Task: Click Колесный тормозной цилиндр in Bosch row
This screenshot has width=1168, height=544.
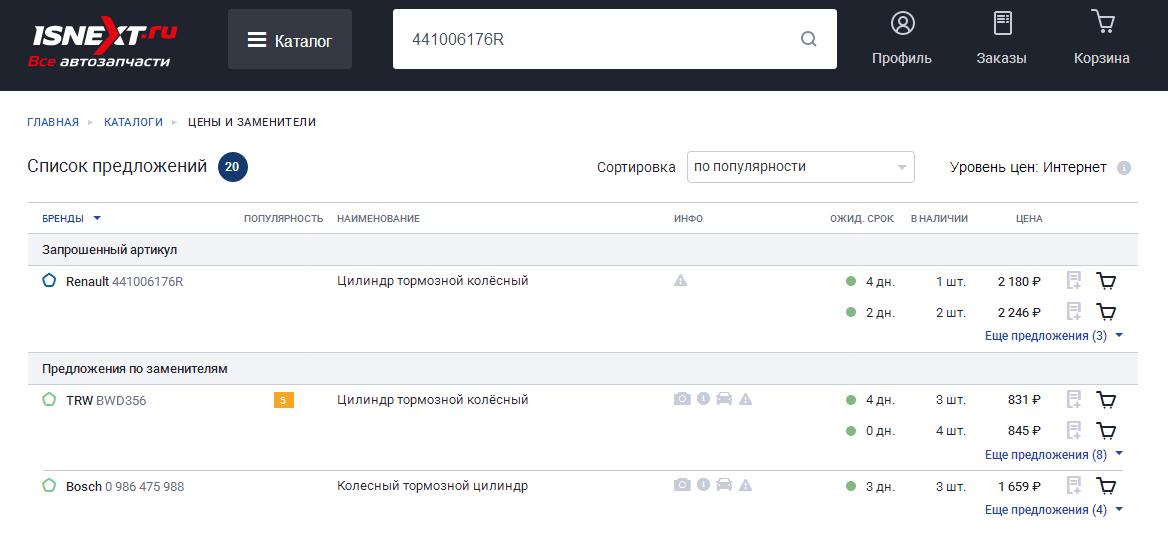Action: click(433, 486)
